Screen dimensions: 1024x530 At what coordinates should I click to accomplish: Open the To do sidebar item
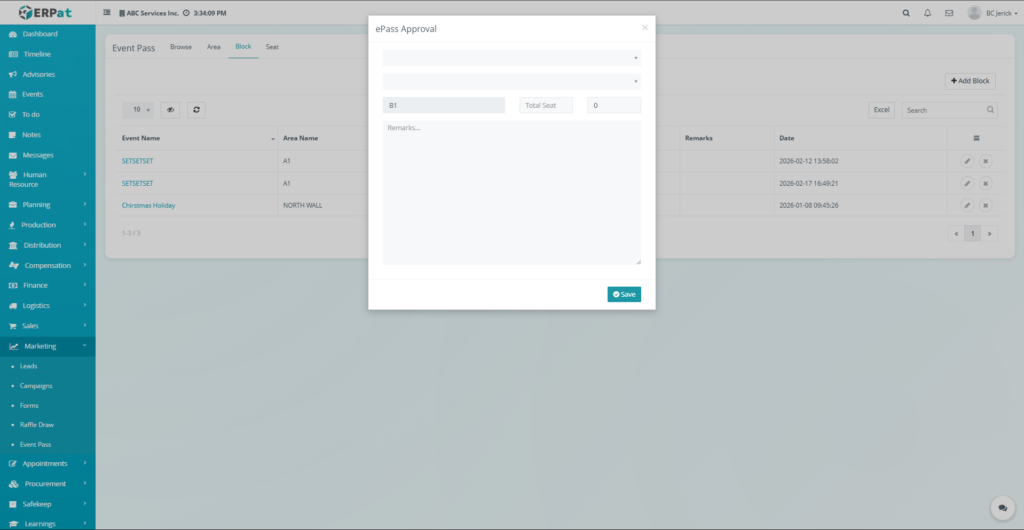(x=47, y=114)
